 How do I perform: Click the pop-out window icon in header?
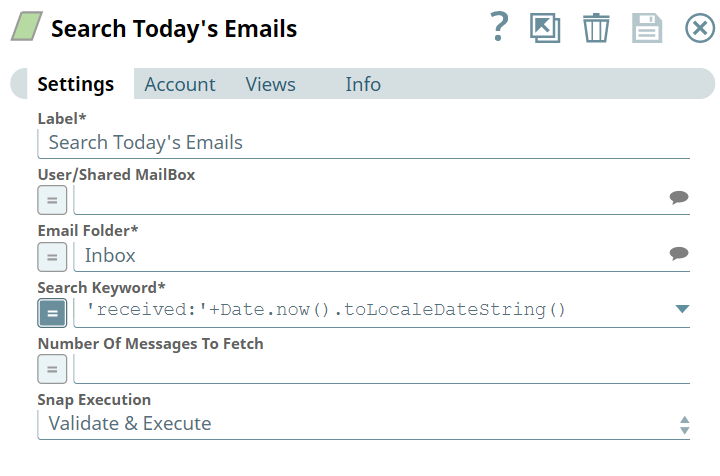coord(545,28)
